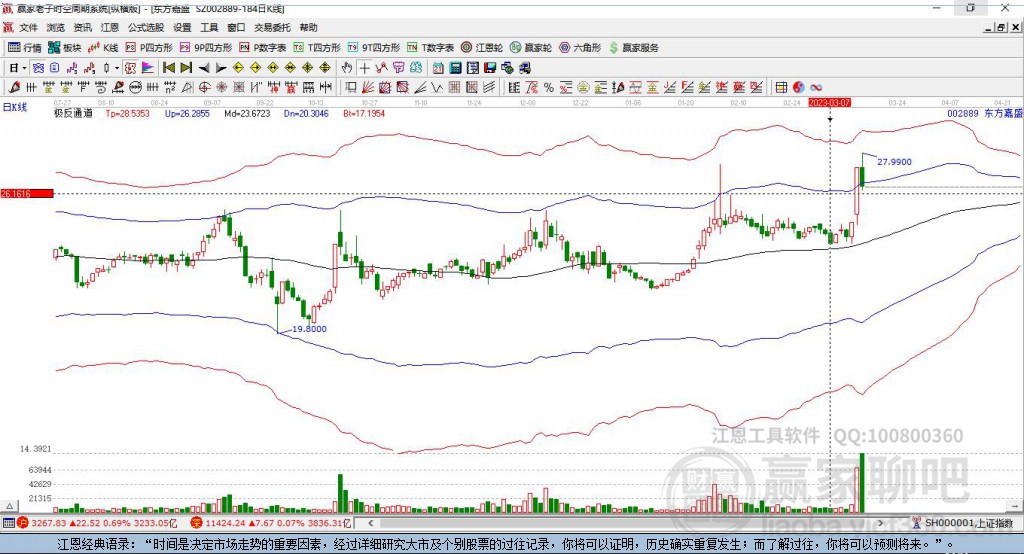Click the Up=26.2855 value

pyautogui.click(x=187, y=113)
